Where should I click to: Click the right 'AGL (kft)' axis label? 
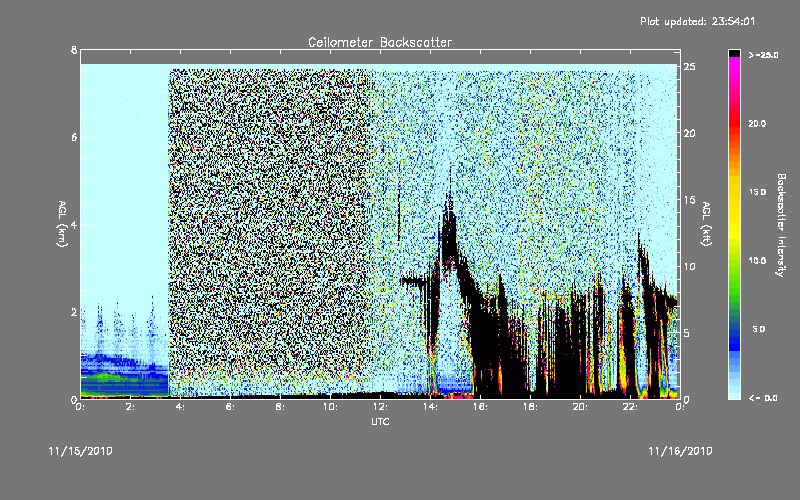(707, 224)
